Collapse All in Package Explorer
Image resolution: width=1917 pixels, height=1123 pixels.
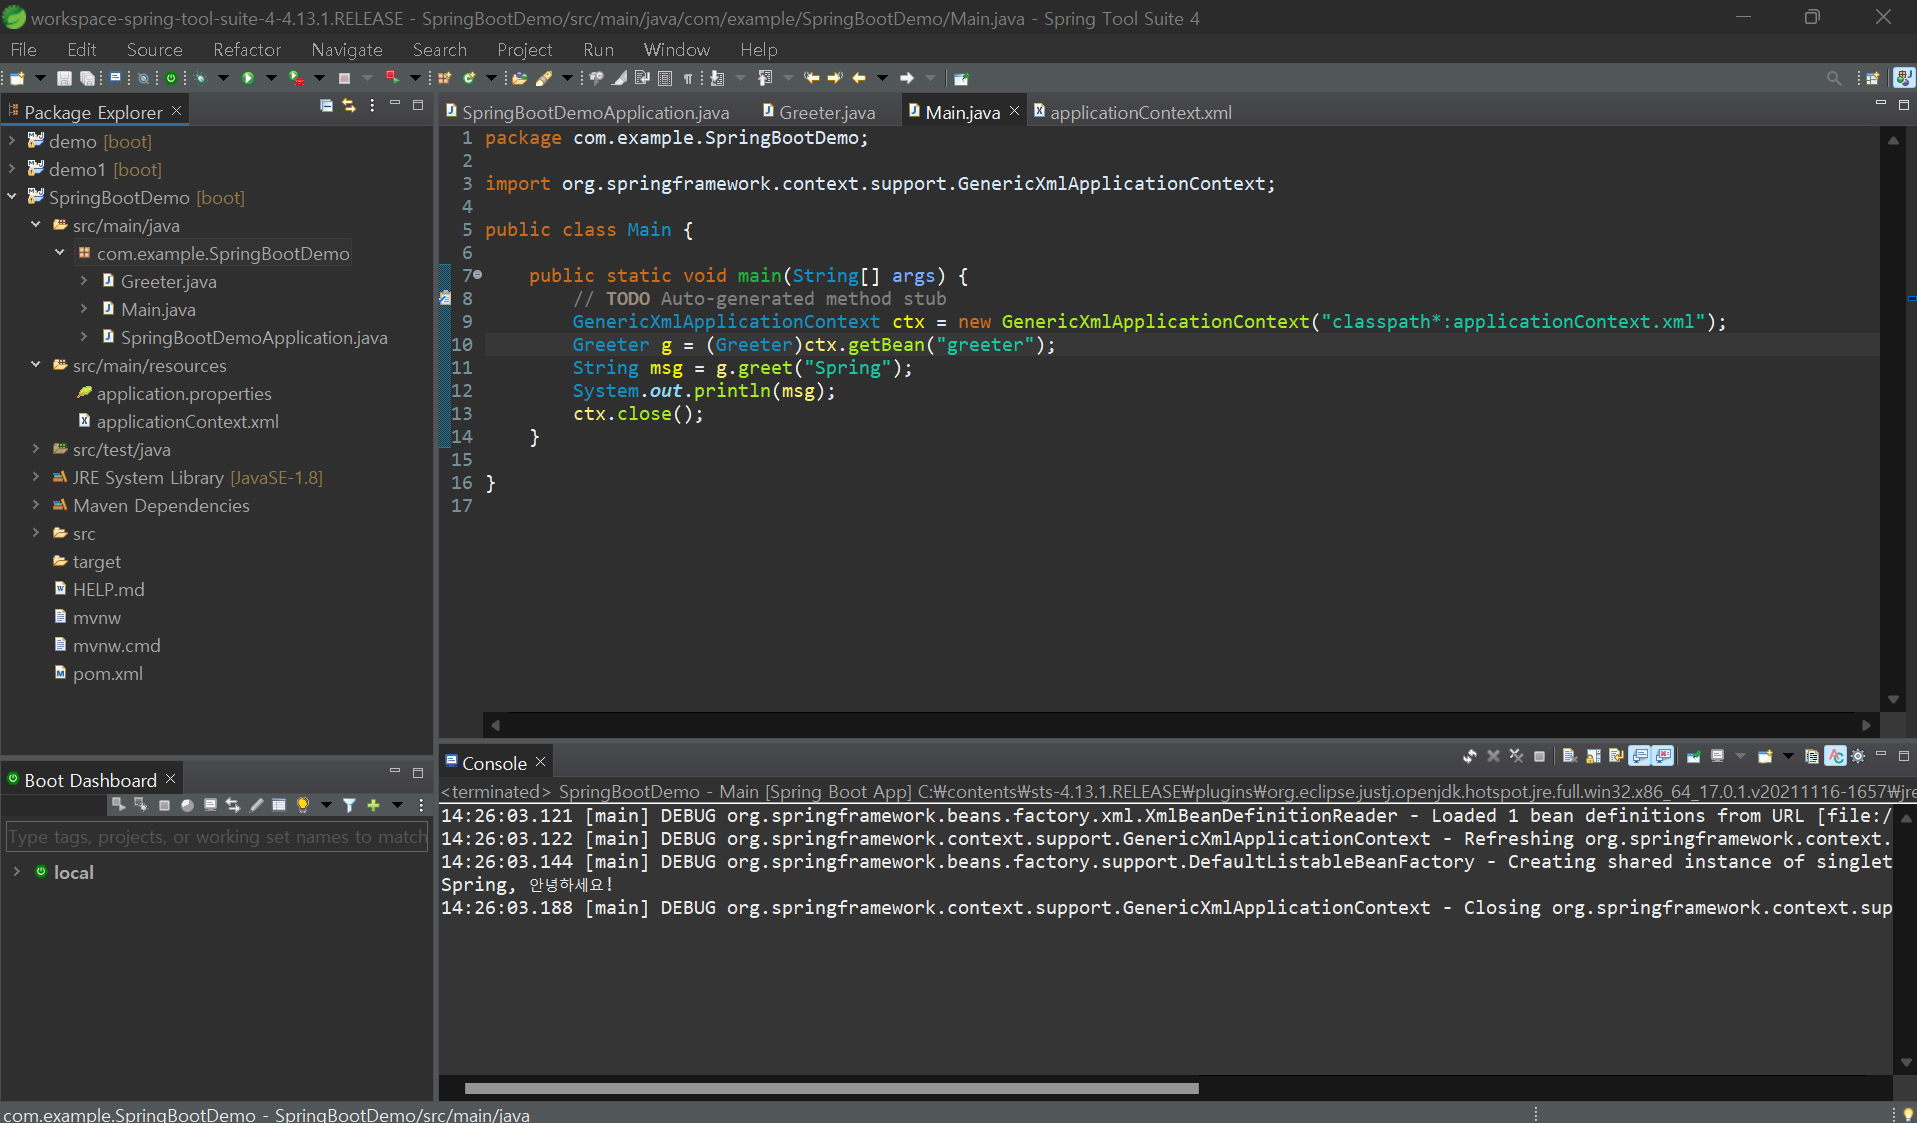tap(326, 105)
